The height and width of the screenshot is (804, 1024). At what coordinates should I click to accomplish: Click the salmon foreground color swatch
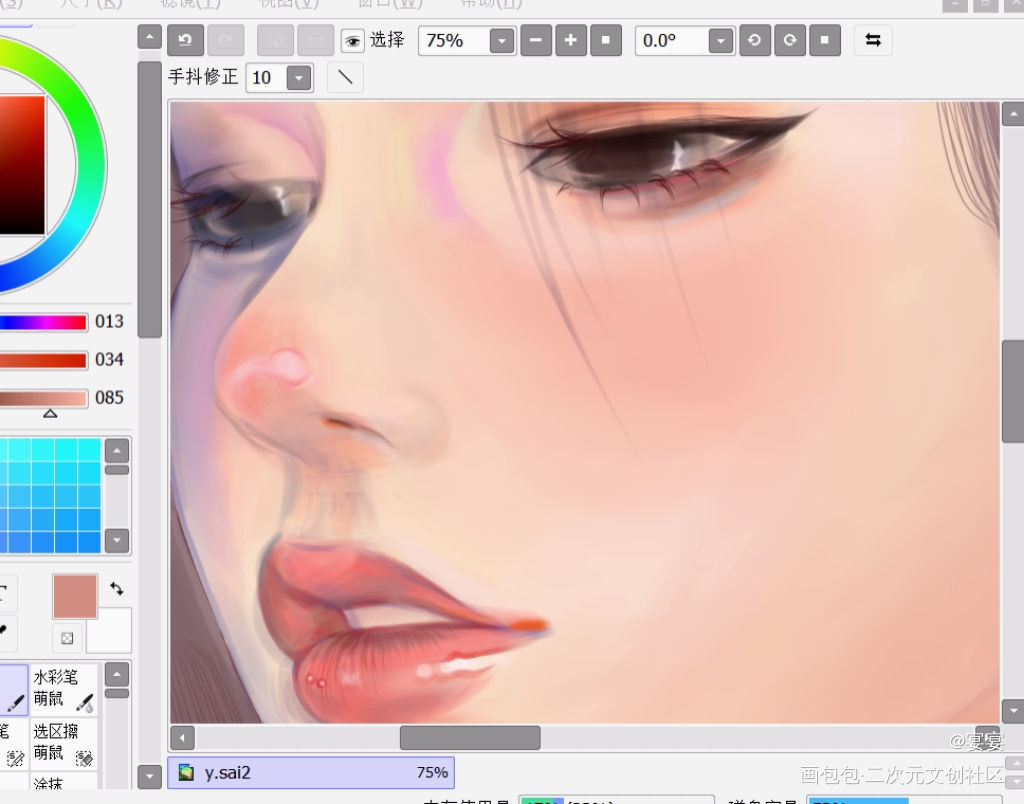click(75, 596)
